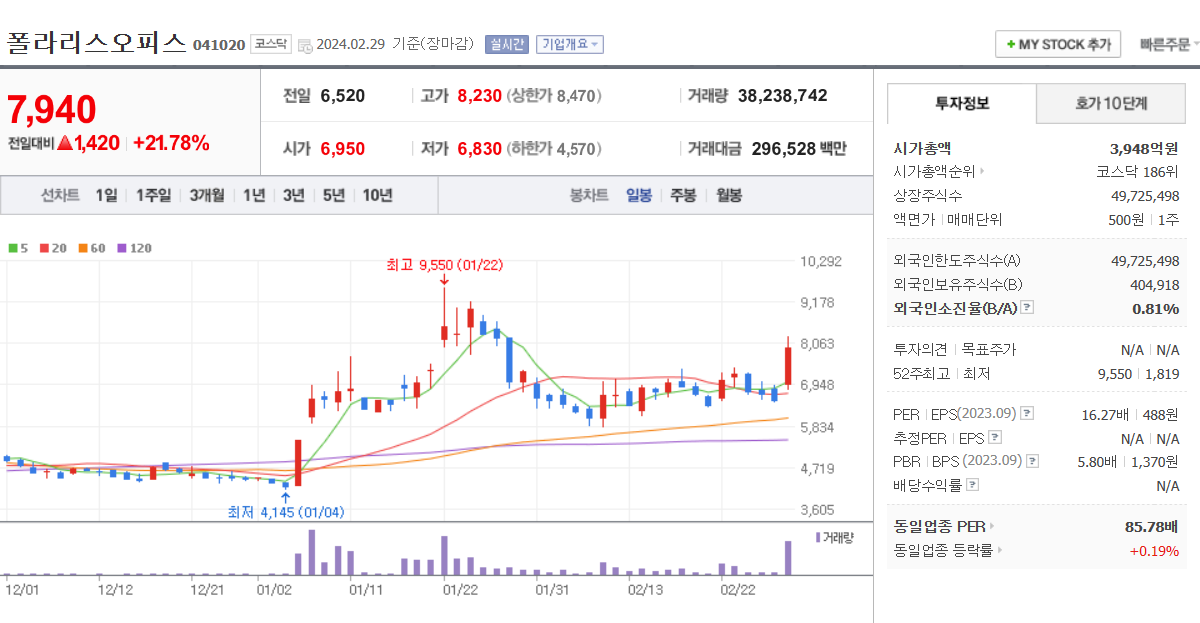Click the red 20-day moving average legend marker

(43, 248)
